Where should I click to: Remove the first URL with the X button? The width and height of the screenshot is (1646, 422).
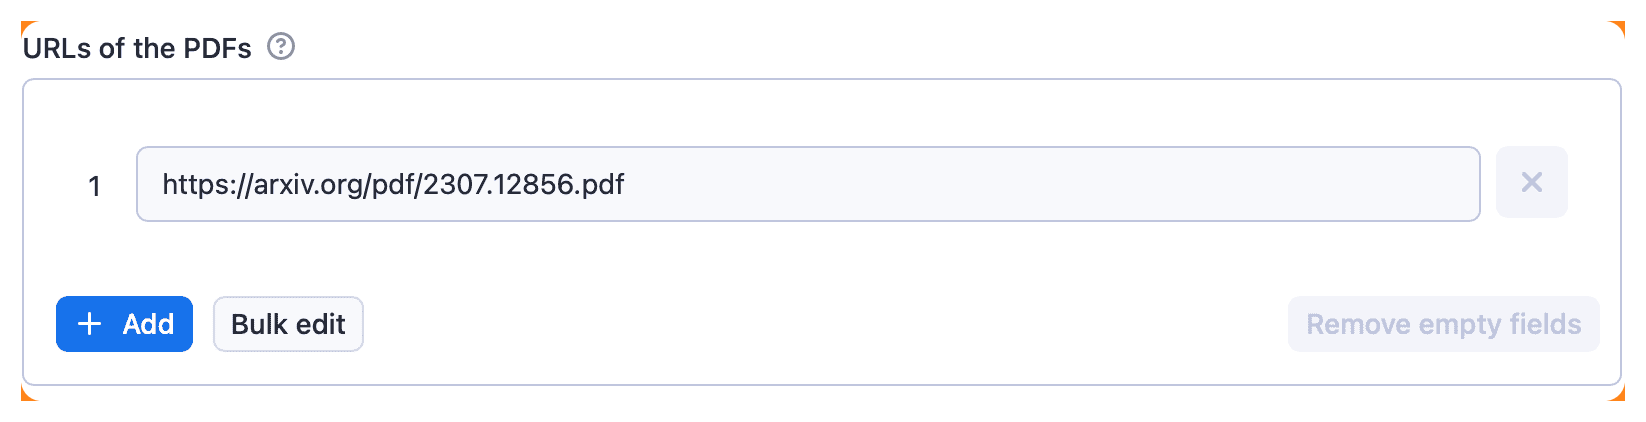(x=1531, y=183)
